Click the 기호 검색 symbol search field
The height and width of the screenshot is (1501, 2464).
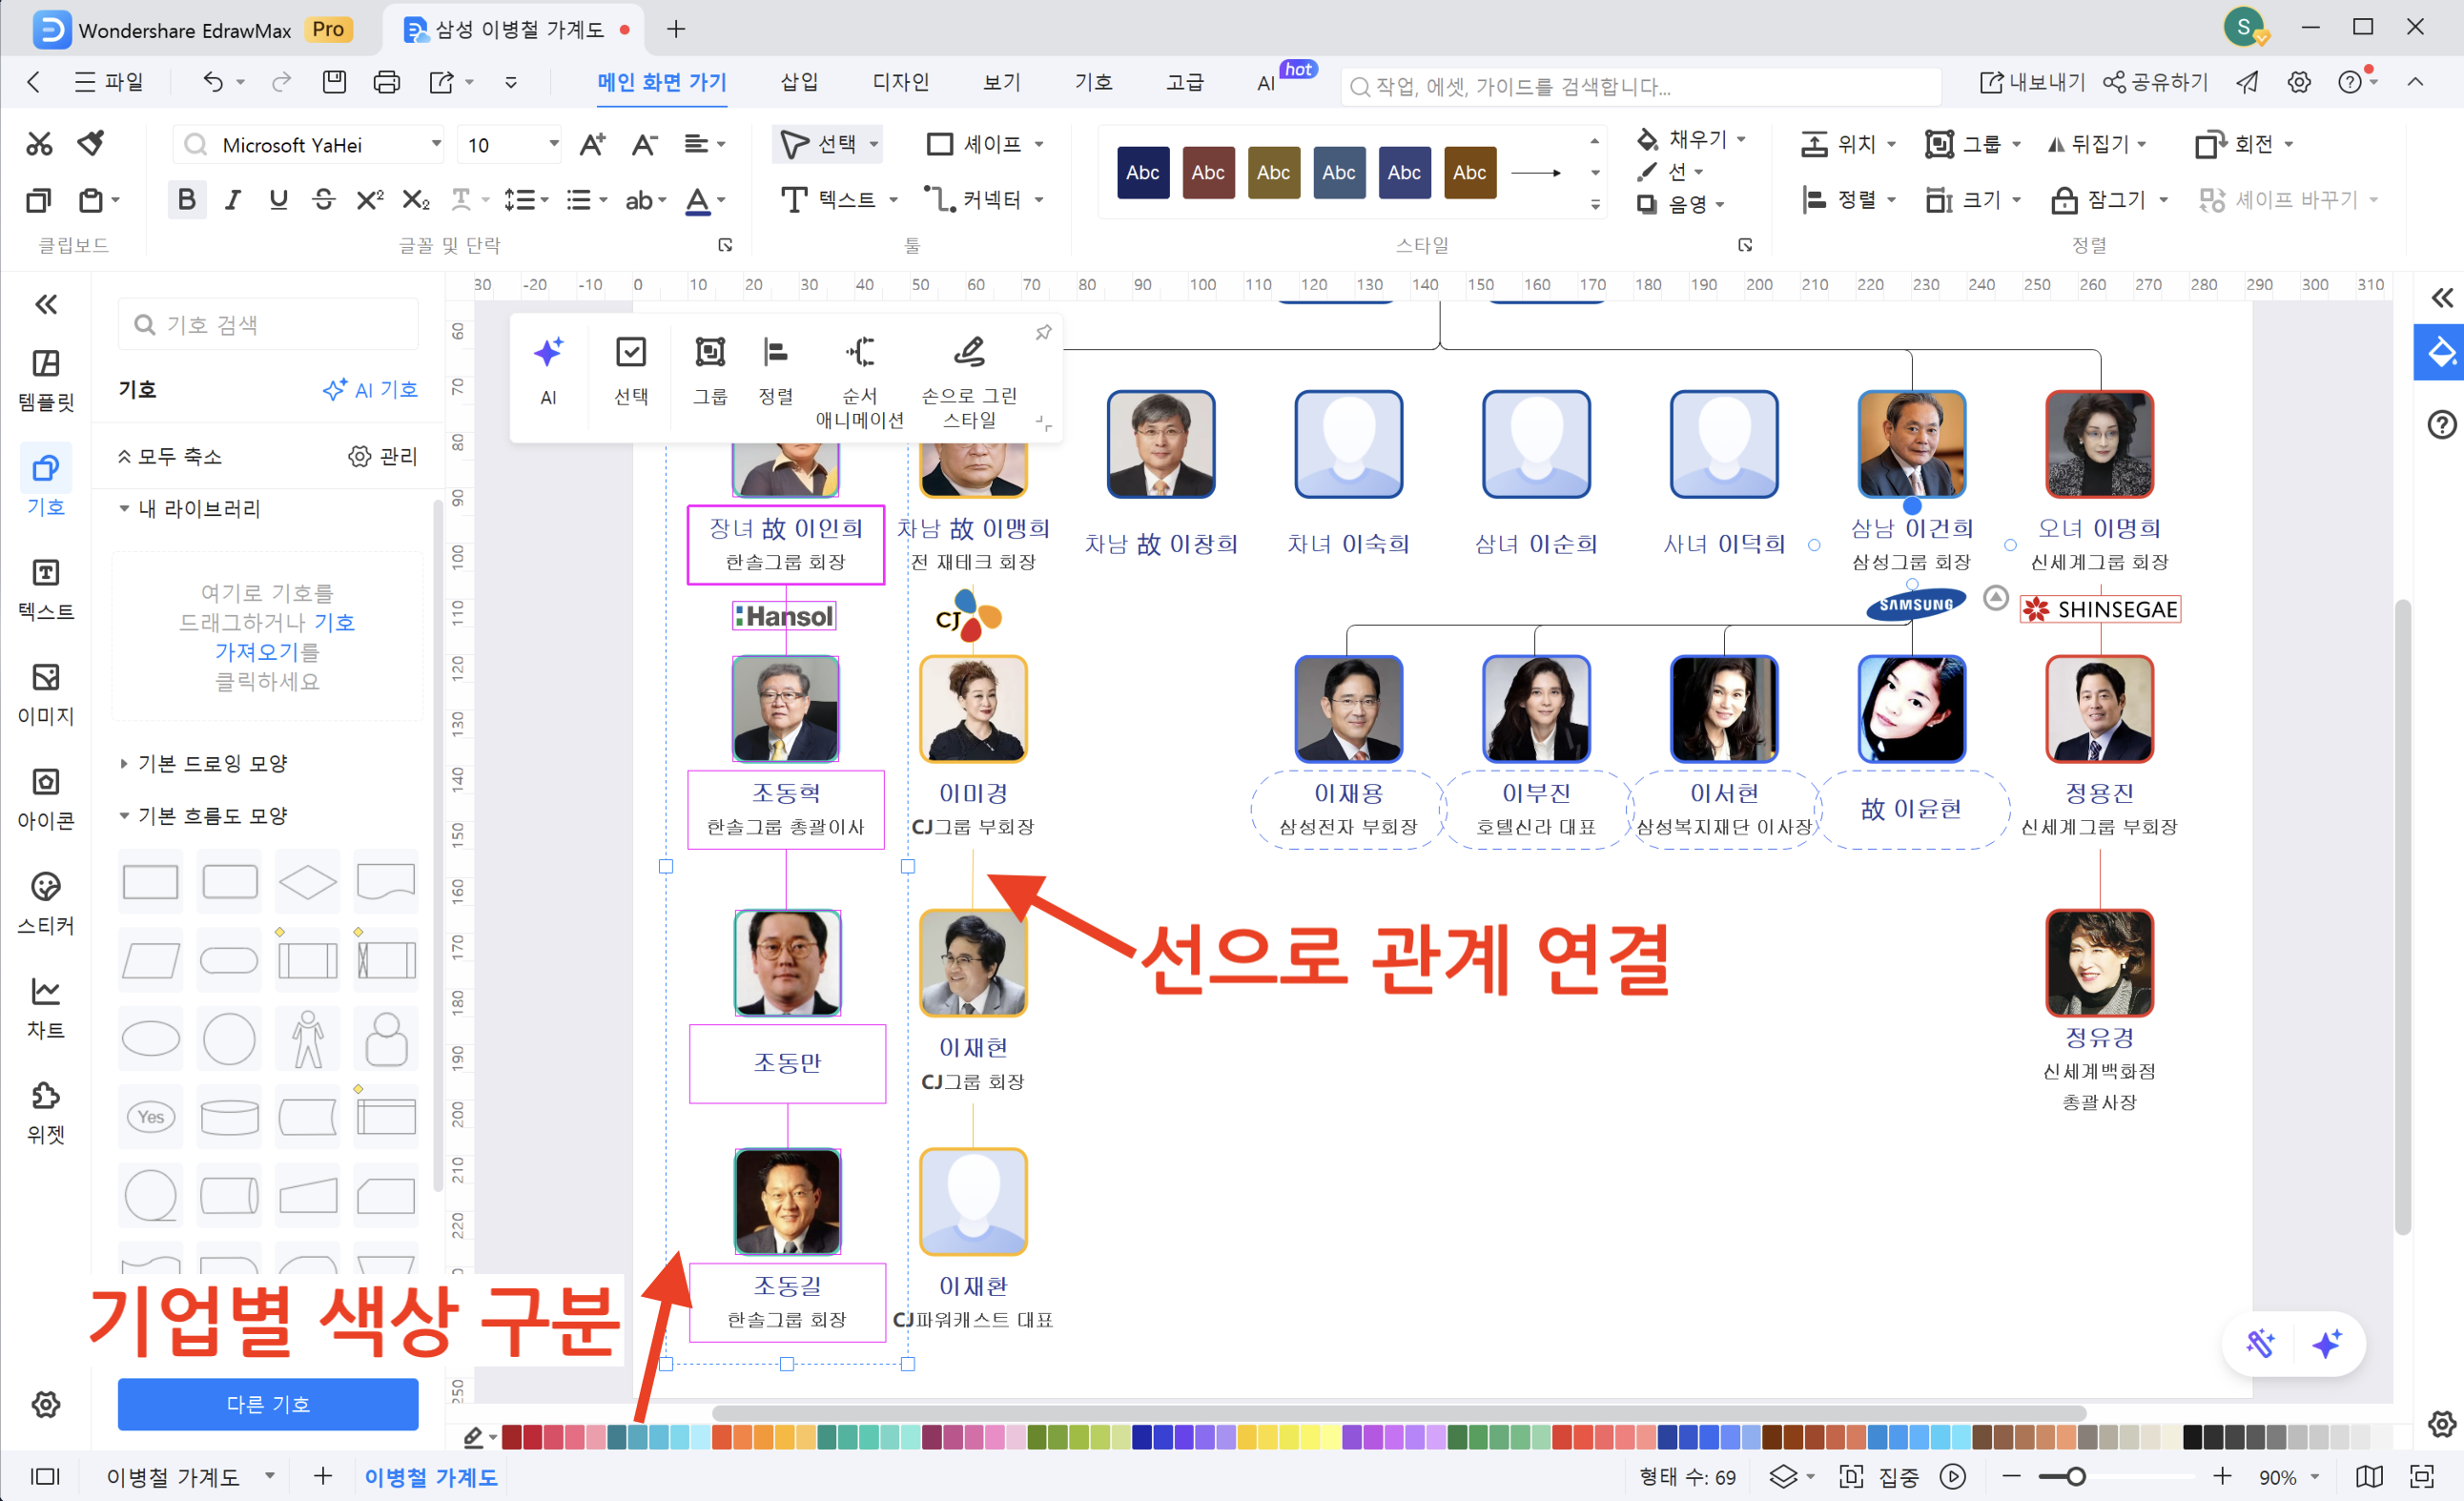click(267, 323)
